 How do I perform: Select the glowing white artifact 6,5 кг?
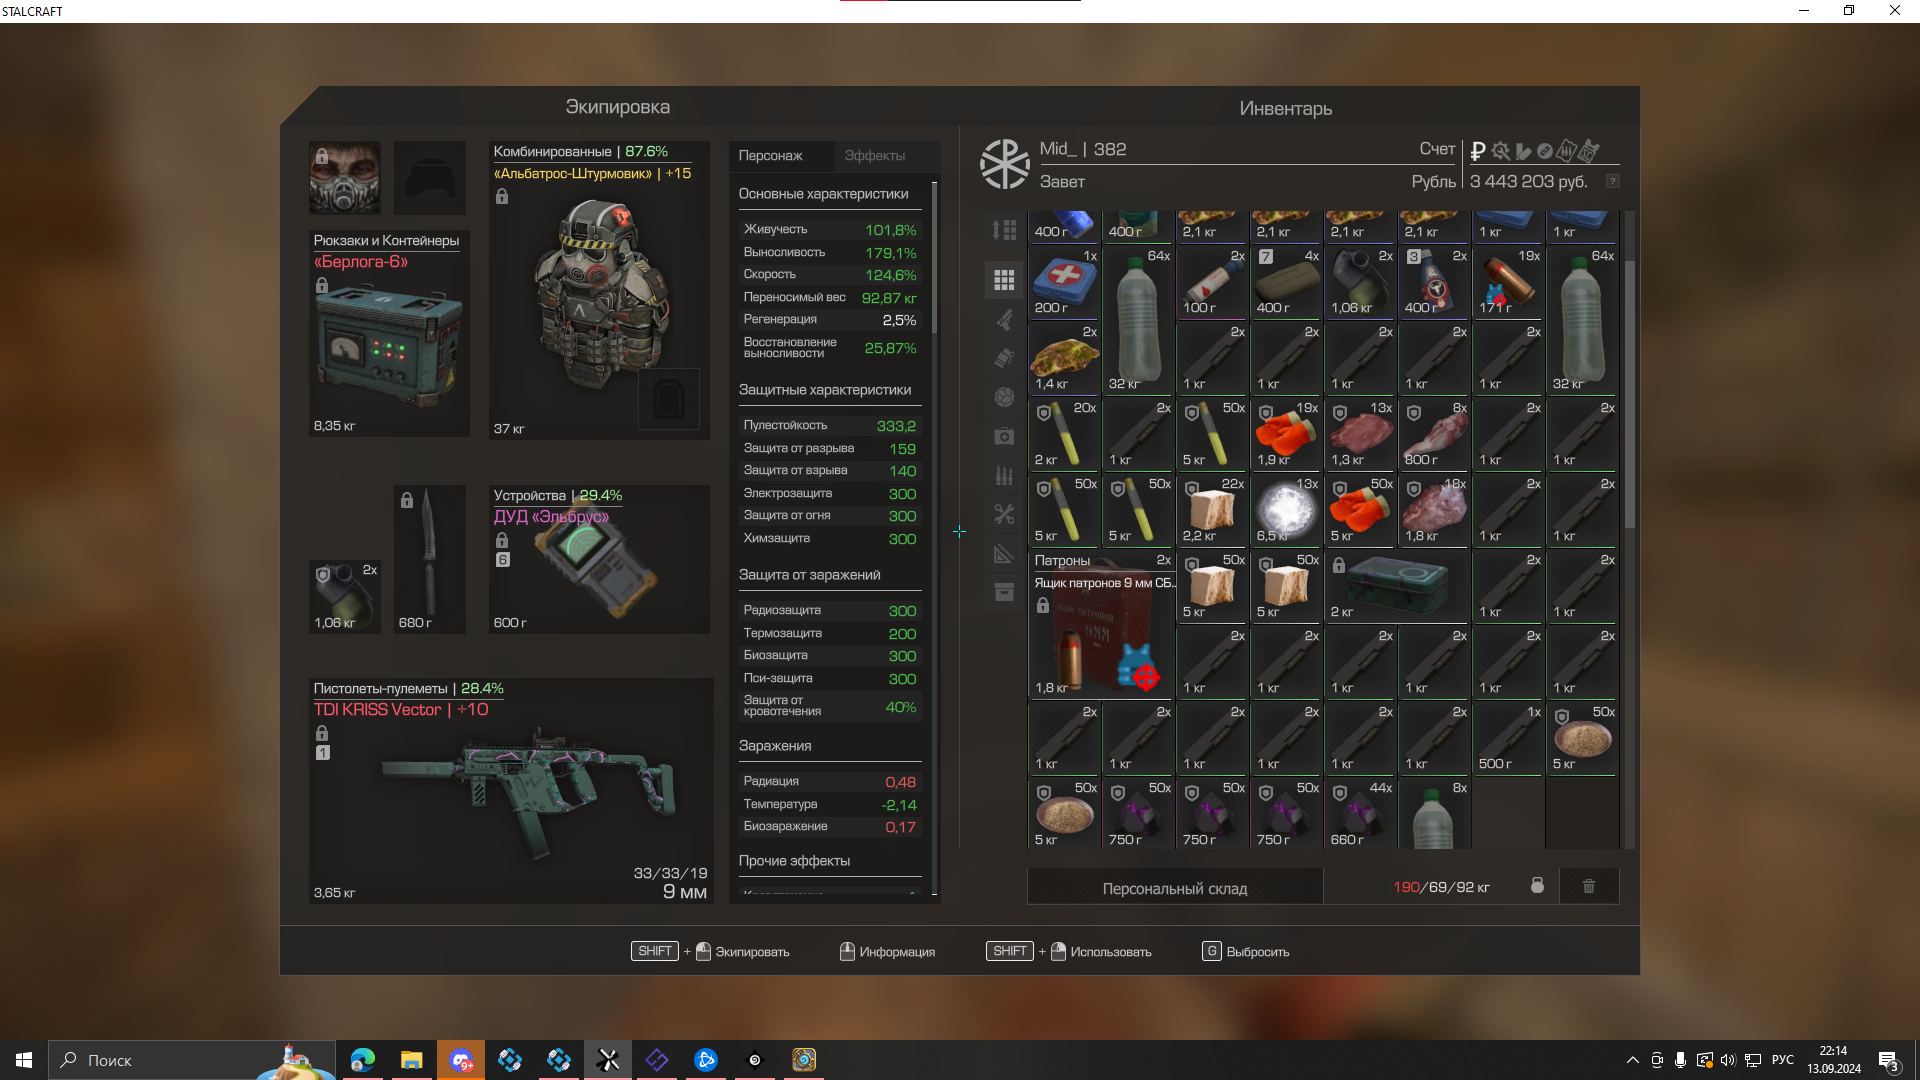(1287, 510)
